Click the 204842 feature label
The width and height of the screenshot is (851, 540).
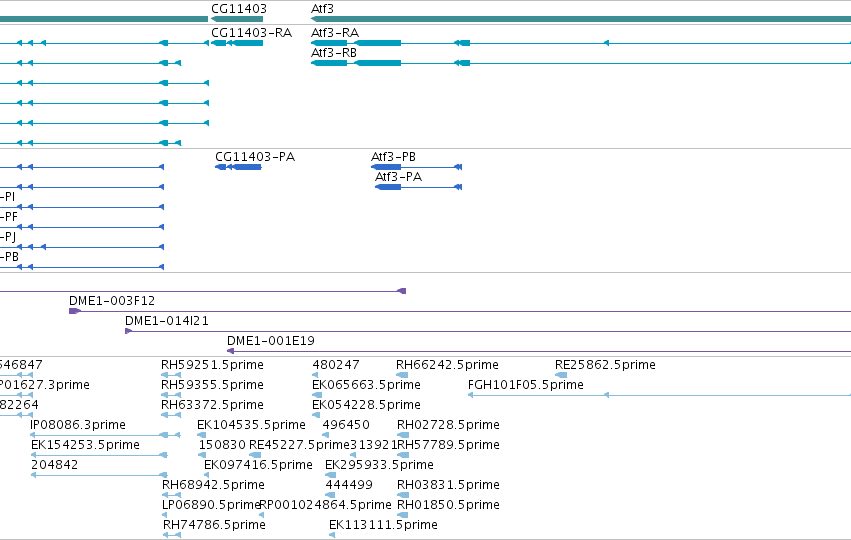pos(54,465)
